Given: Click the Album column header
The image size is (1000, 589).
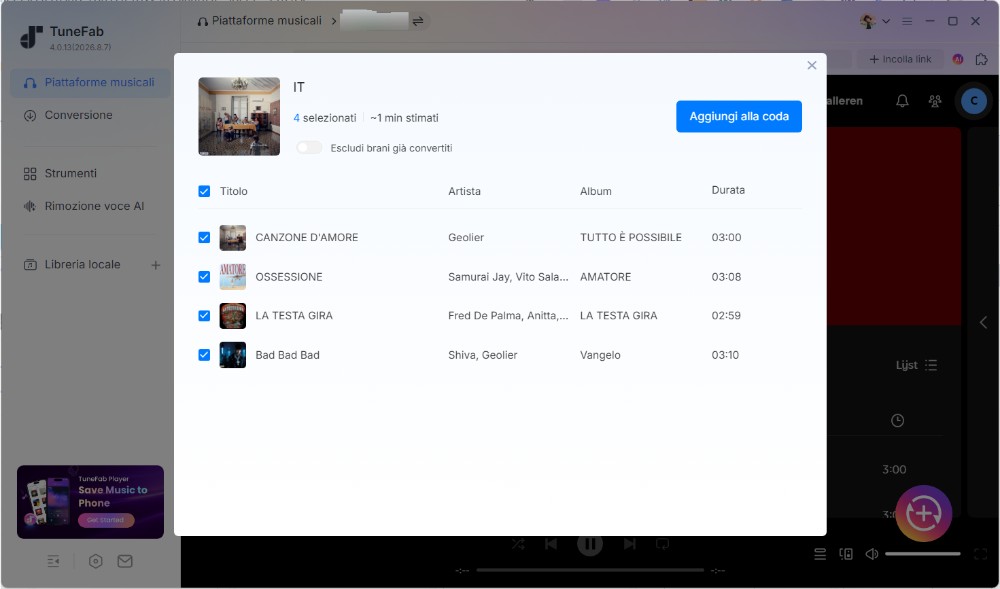Looking at the screenshot, I should [x=596, y=191].
